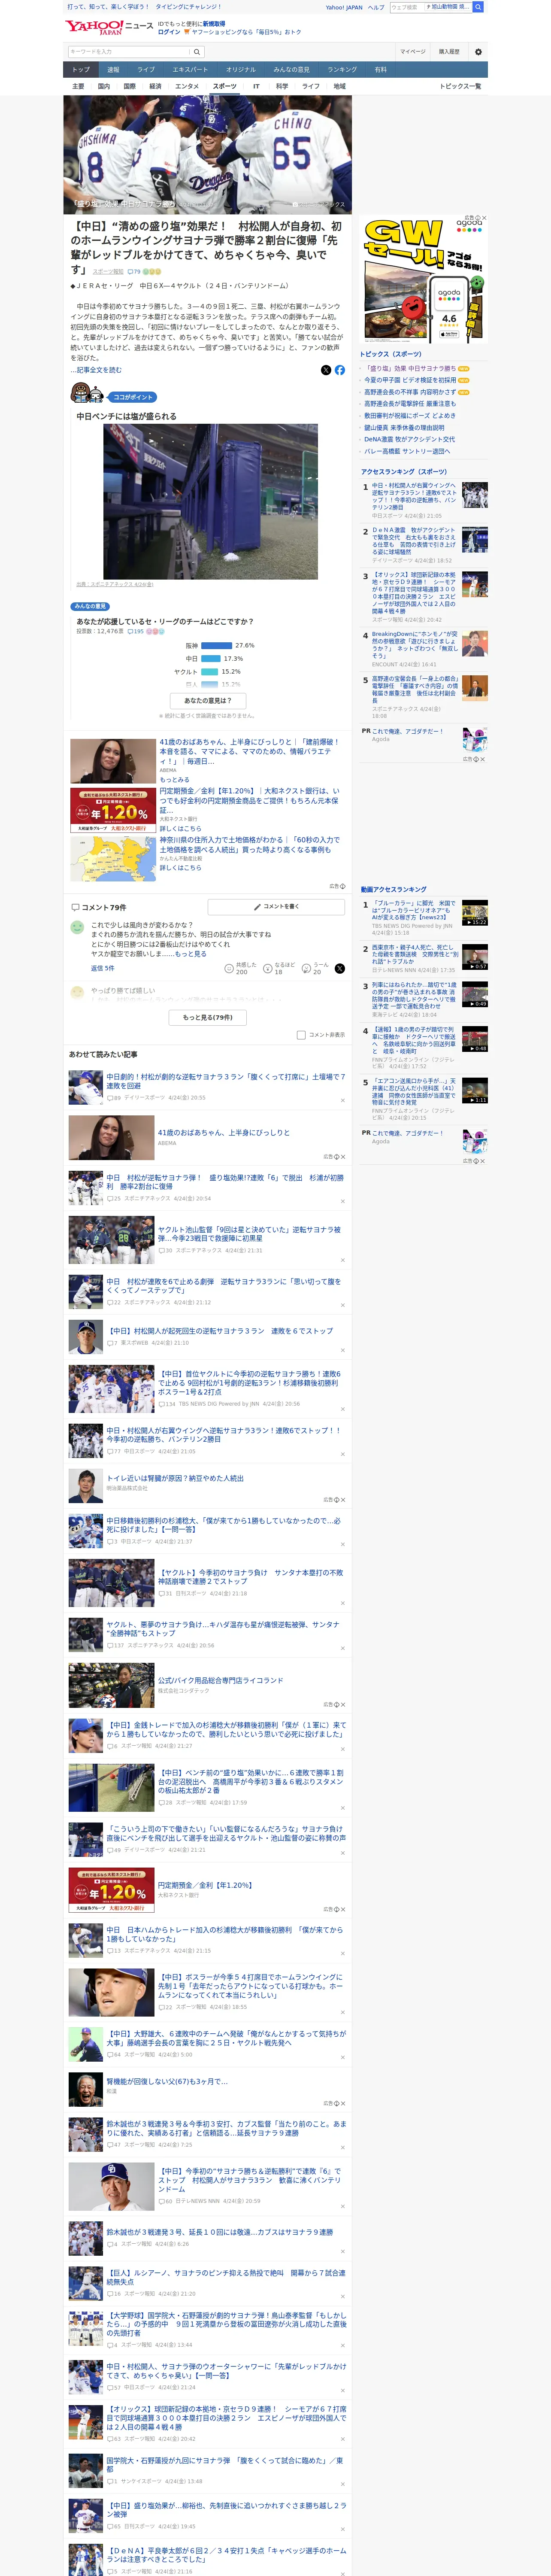Share the article on Facebook
The width and height of the screenshot is (551, 2576).
pyautogui.click(x=340, y=370)
